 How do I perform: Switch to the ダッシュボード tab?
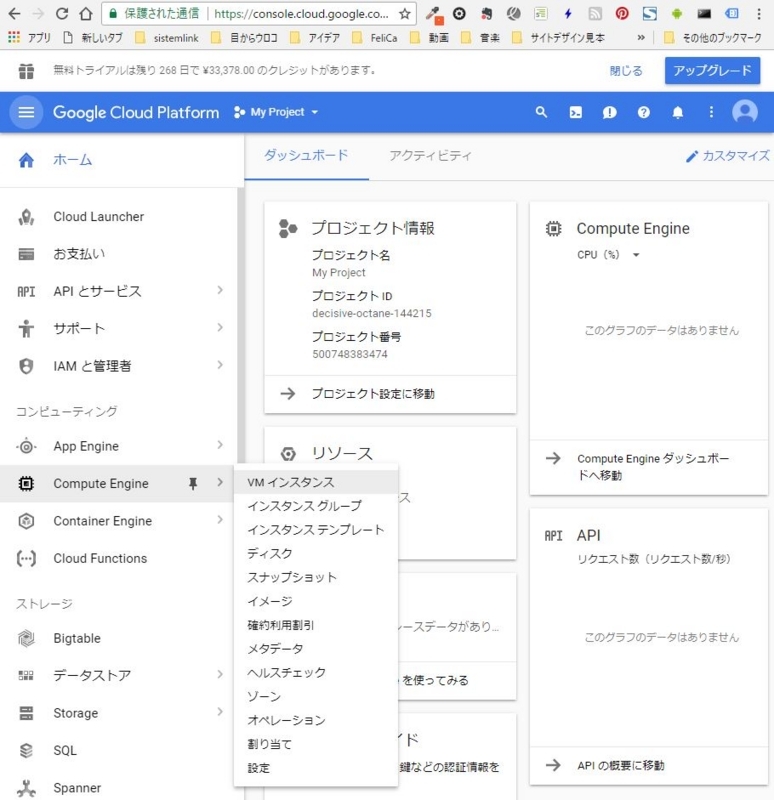(306, 156)
